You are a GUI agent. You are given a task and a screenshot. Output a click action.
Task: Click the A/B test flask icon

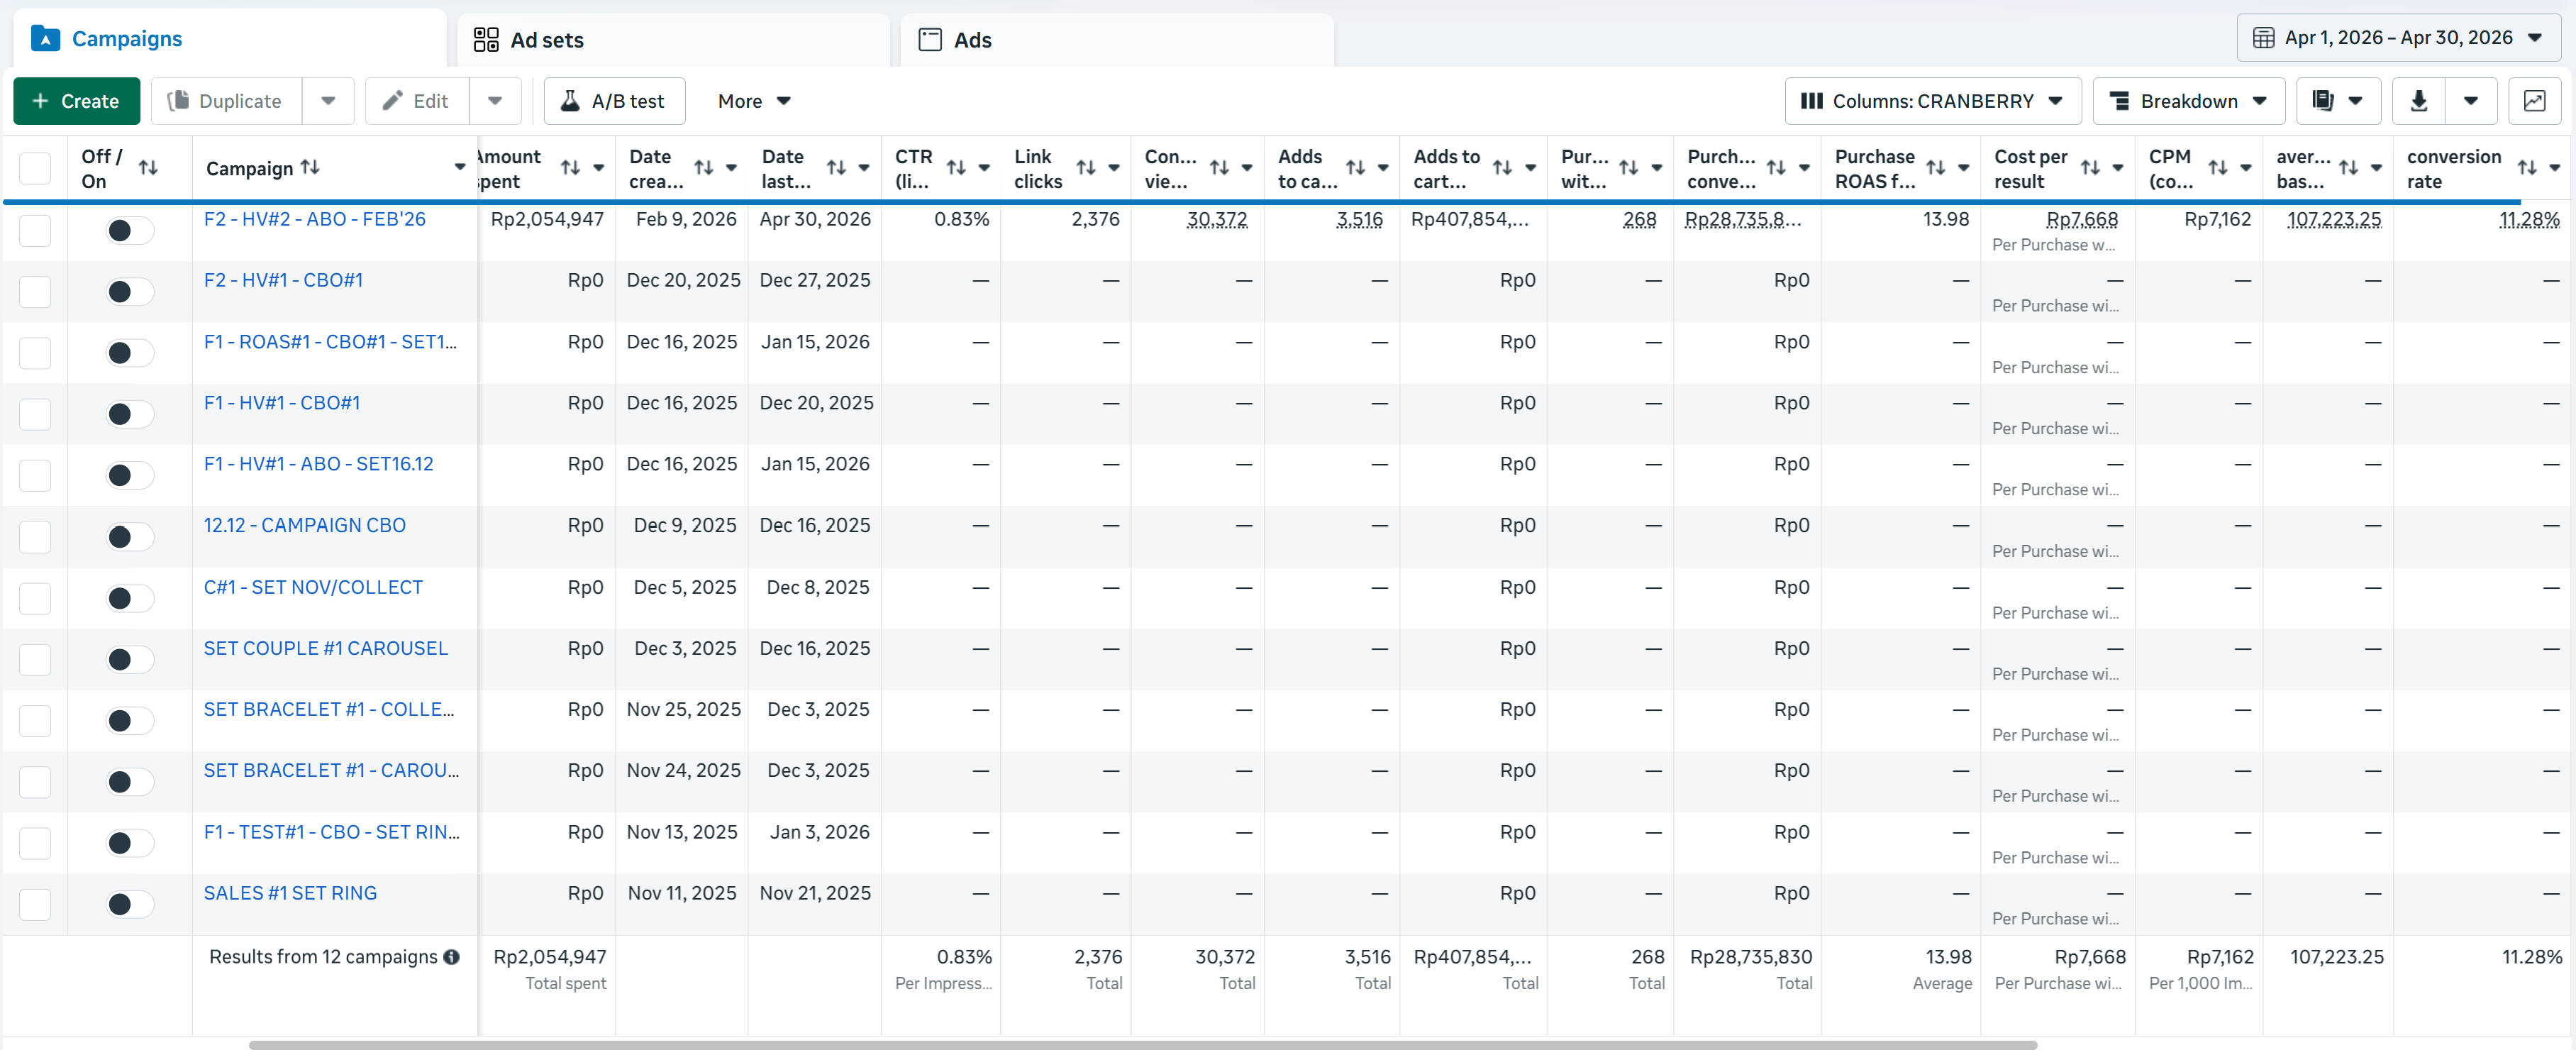pos(570,101)
